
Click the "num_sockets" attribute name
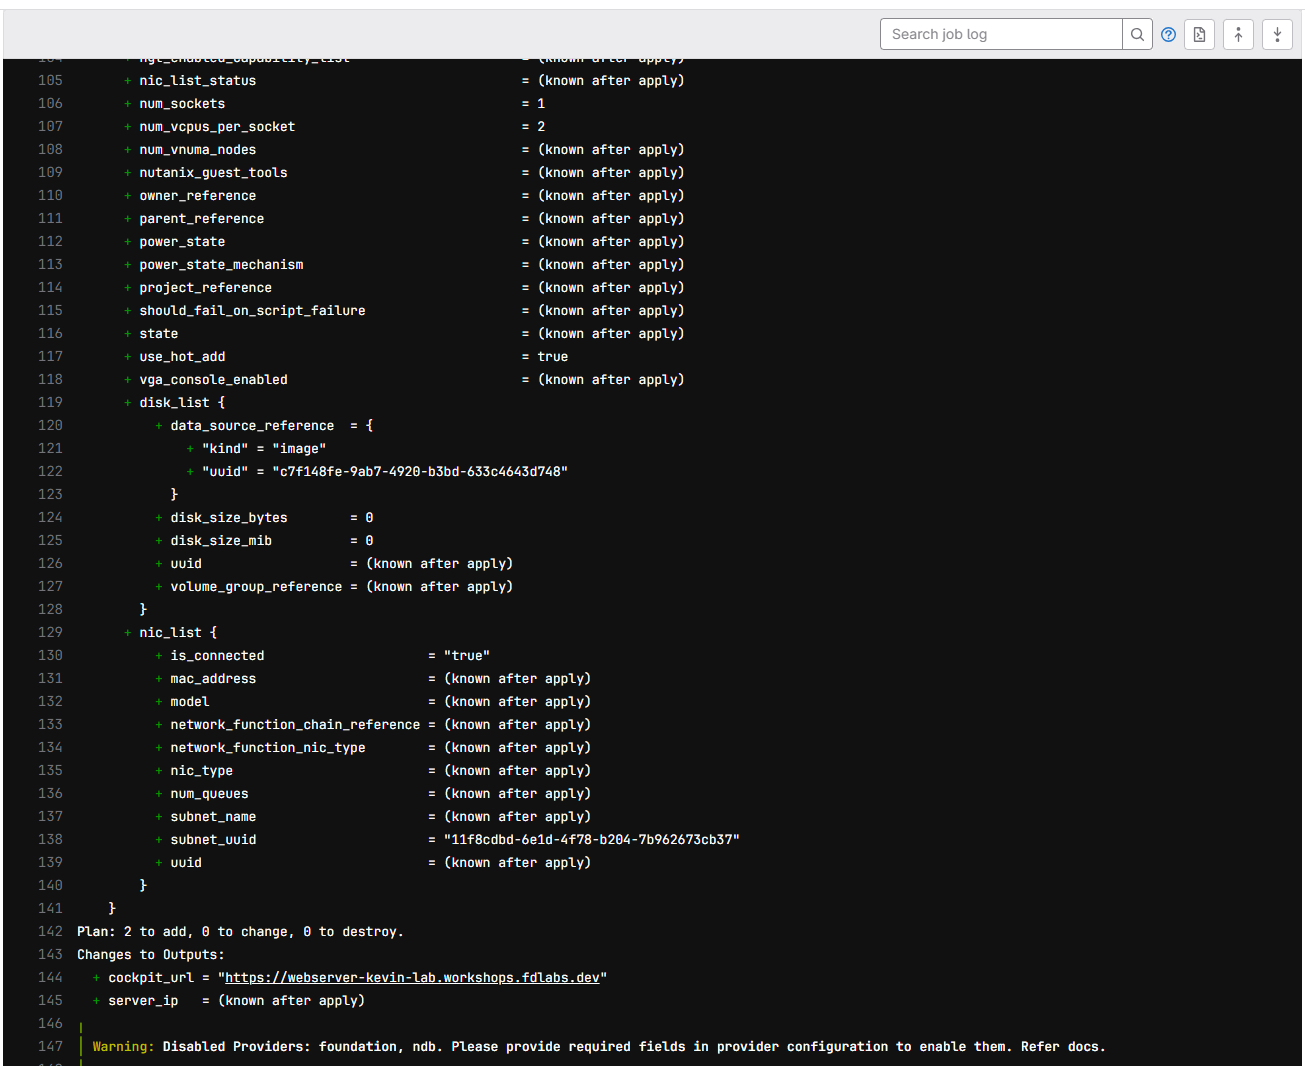point(182,104)
